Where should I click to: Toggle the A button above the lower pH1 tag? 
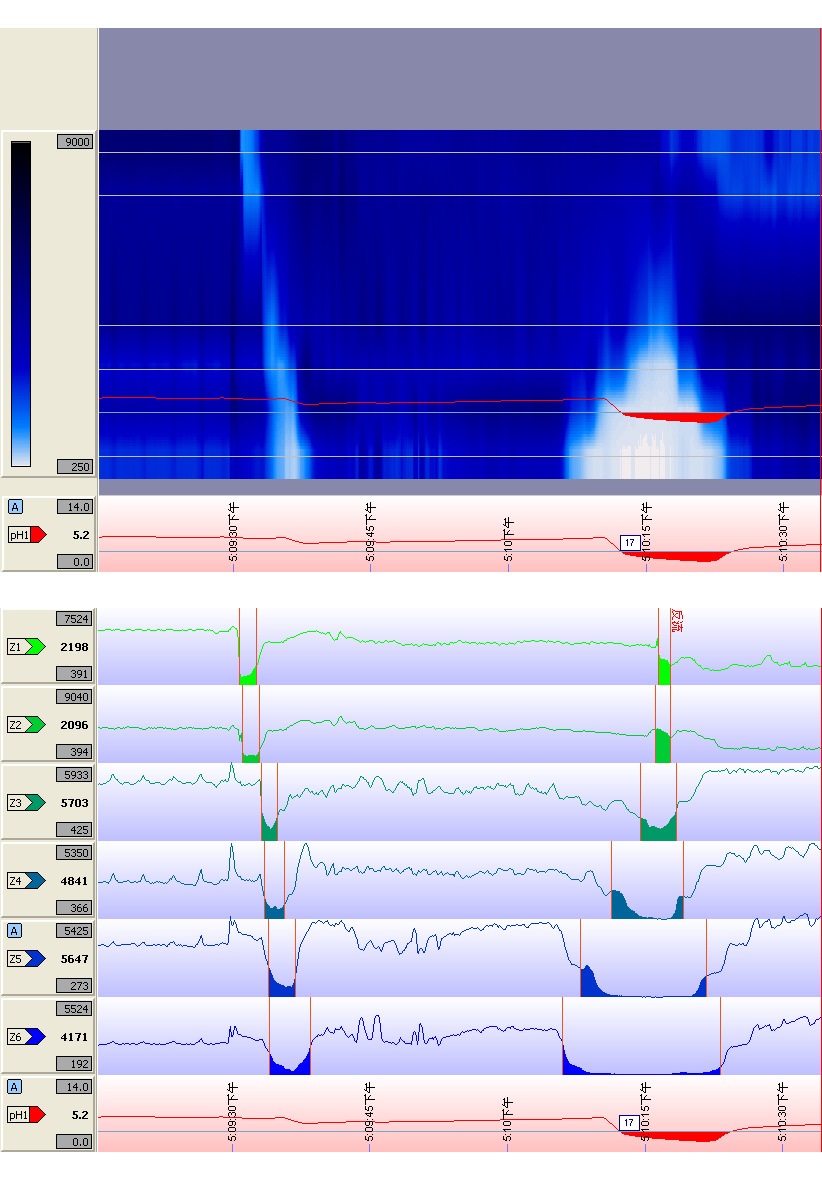pos(14,1087)
